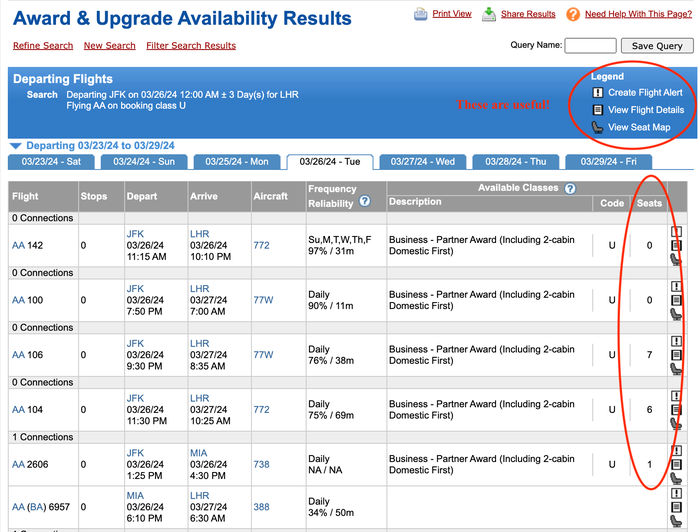Click the Aircraft column header

coord(271,196)
